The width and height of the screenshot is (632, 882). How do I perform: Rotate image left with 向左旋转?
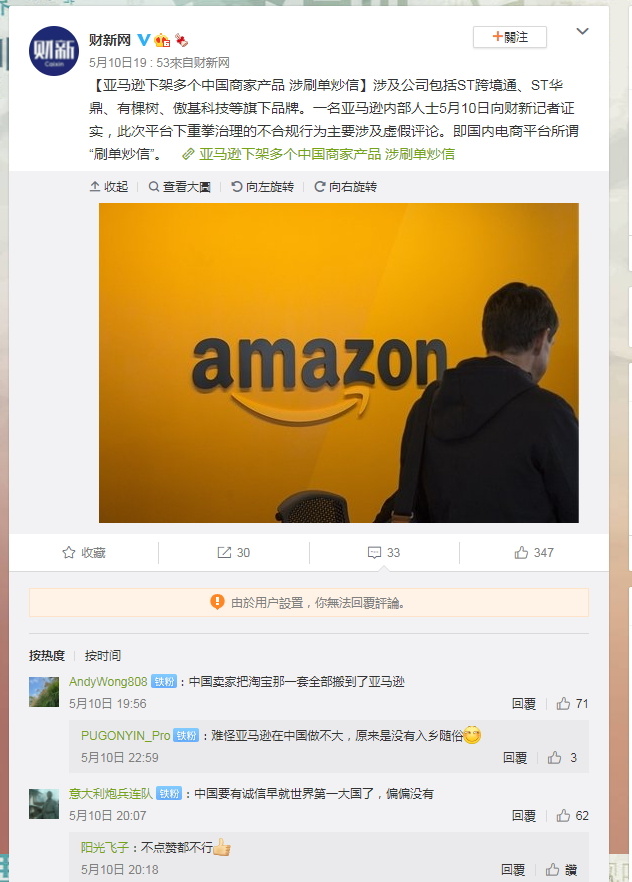click(263, 187)
